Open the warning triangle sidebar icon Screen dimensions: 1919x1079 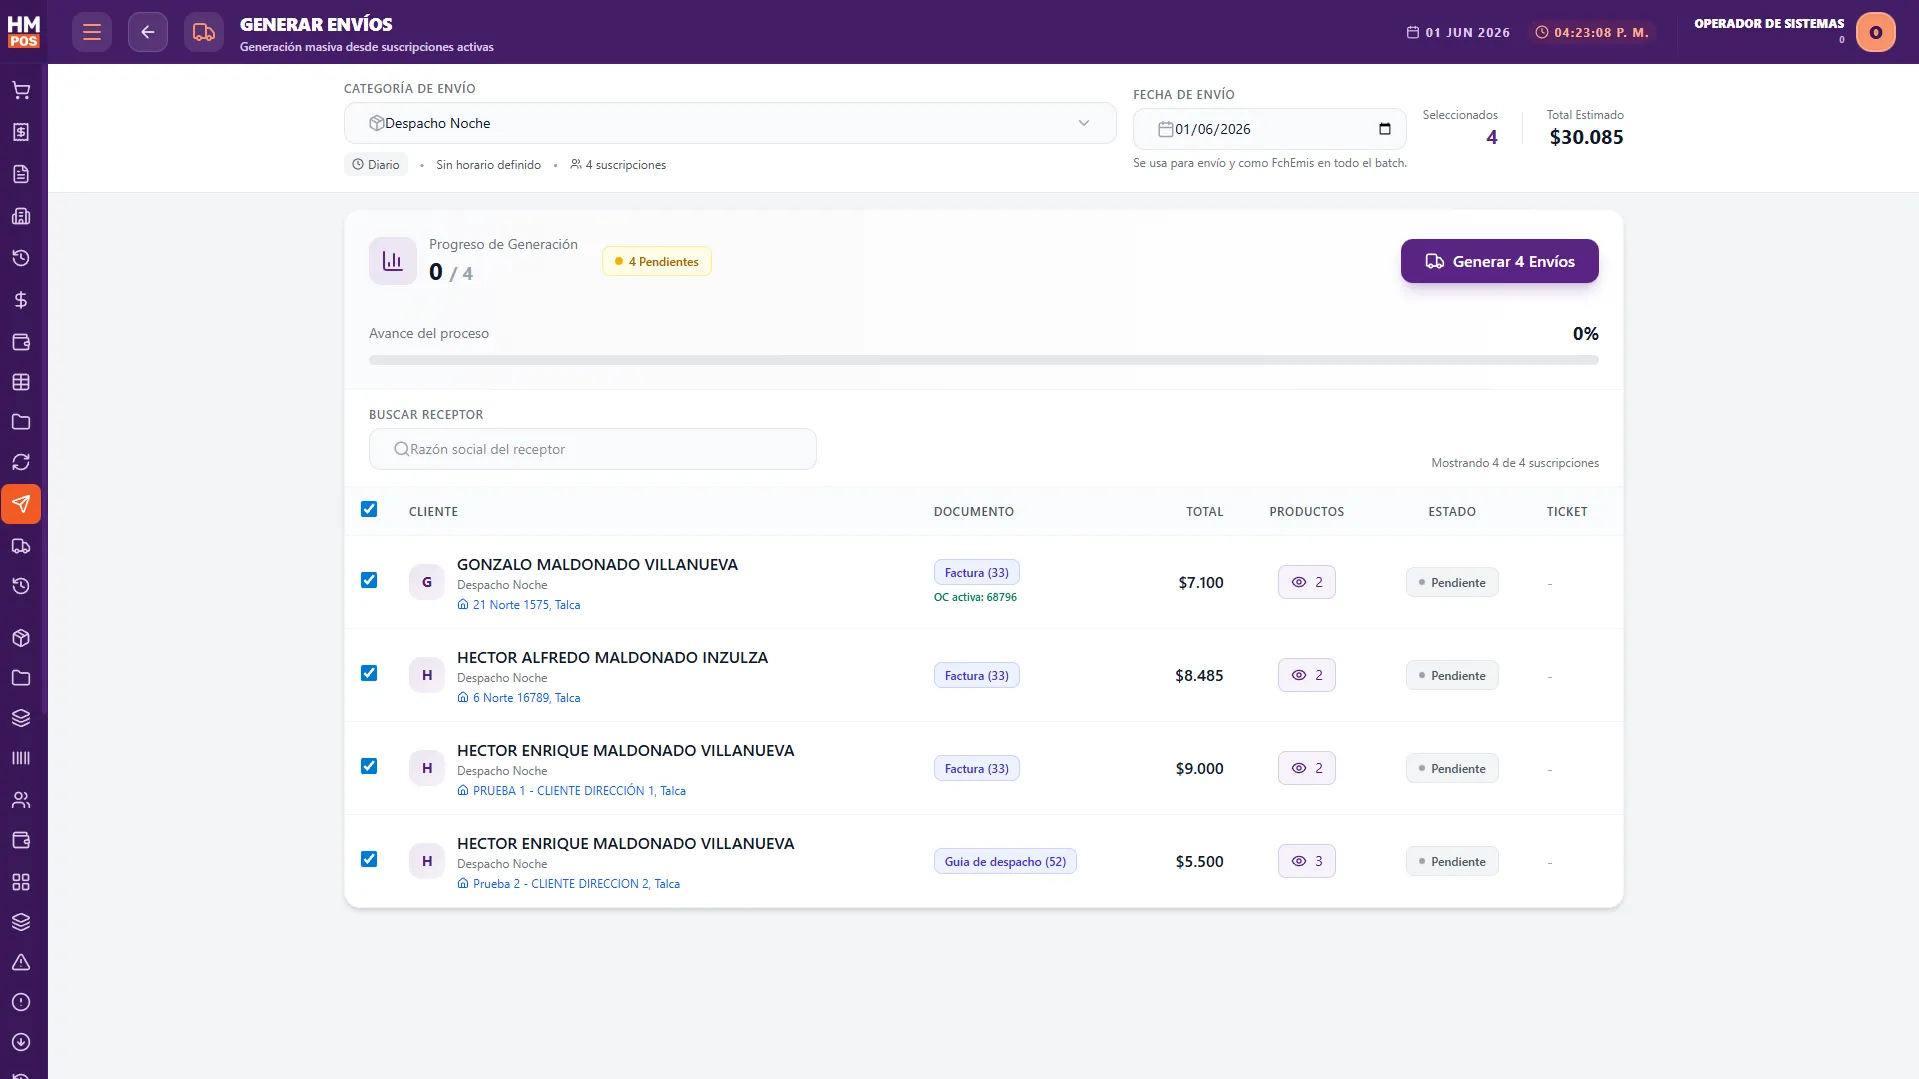click(21, 962)
